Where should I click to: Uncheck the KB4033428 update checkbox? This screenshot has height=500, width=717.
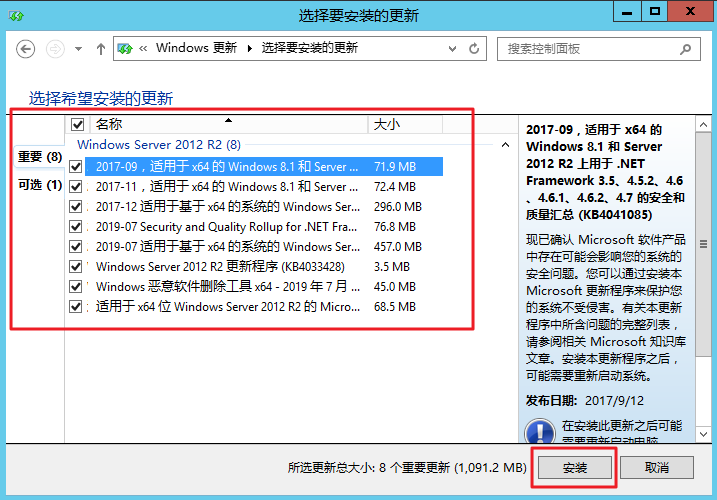pyautogui.click(x=75, y=267)
